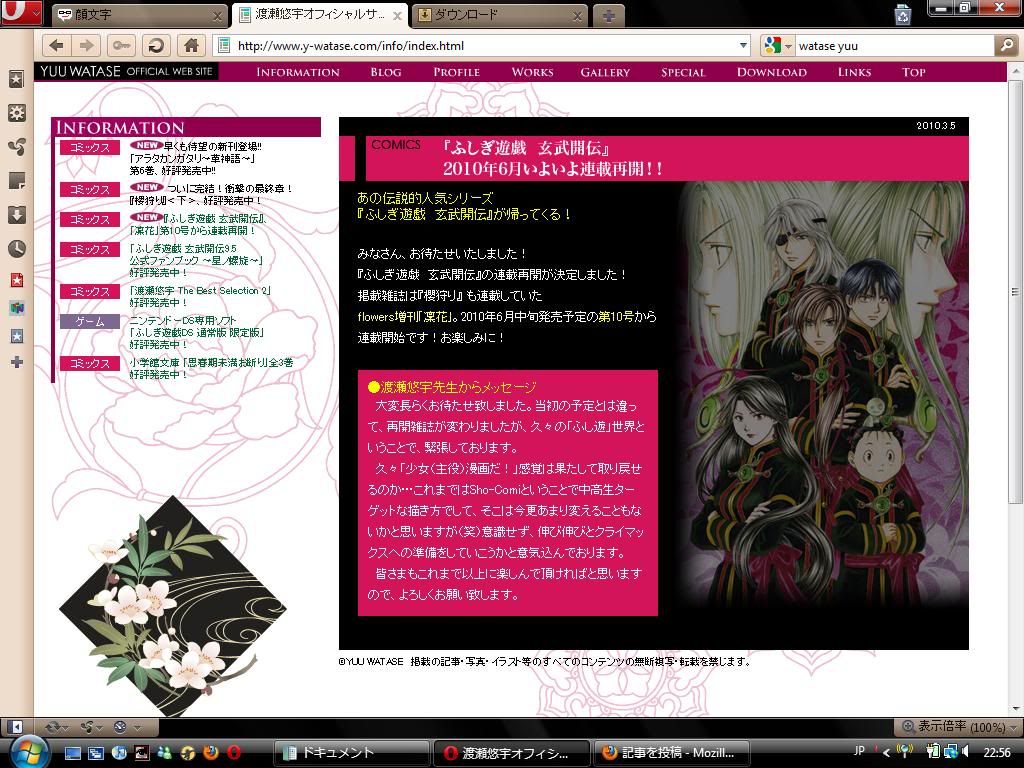Viewport: 1024px width, 768px height.
Task: Launch Opera from the quick launch bar
Action: click(234, 752)
